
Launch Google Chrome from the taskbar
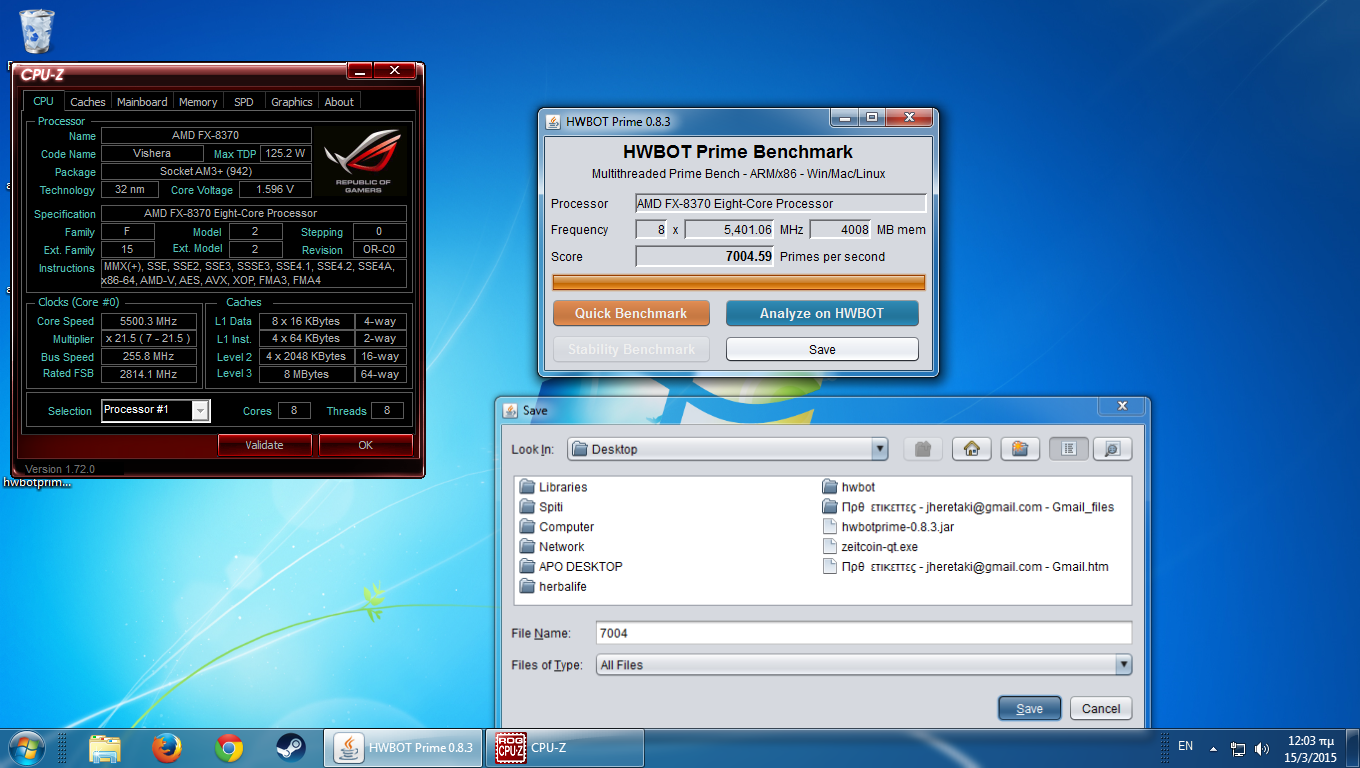229,748
